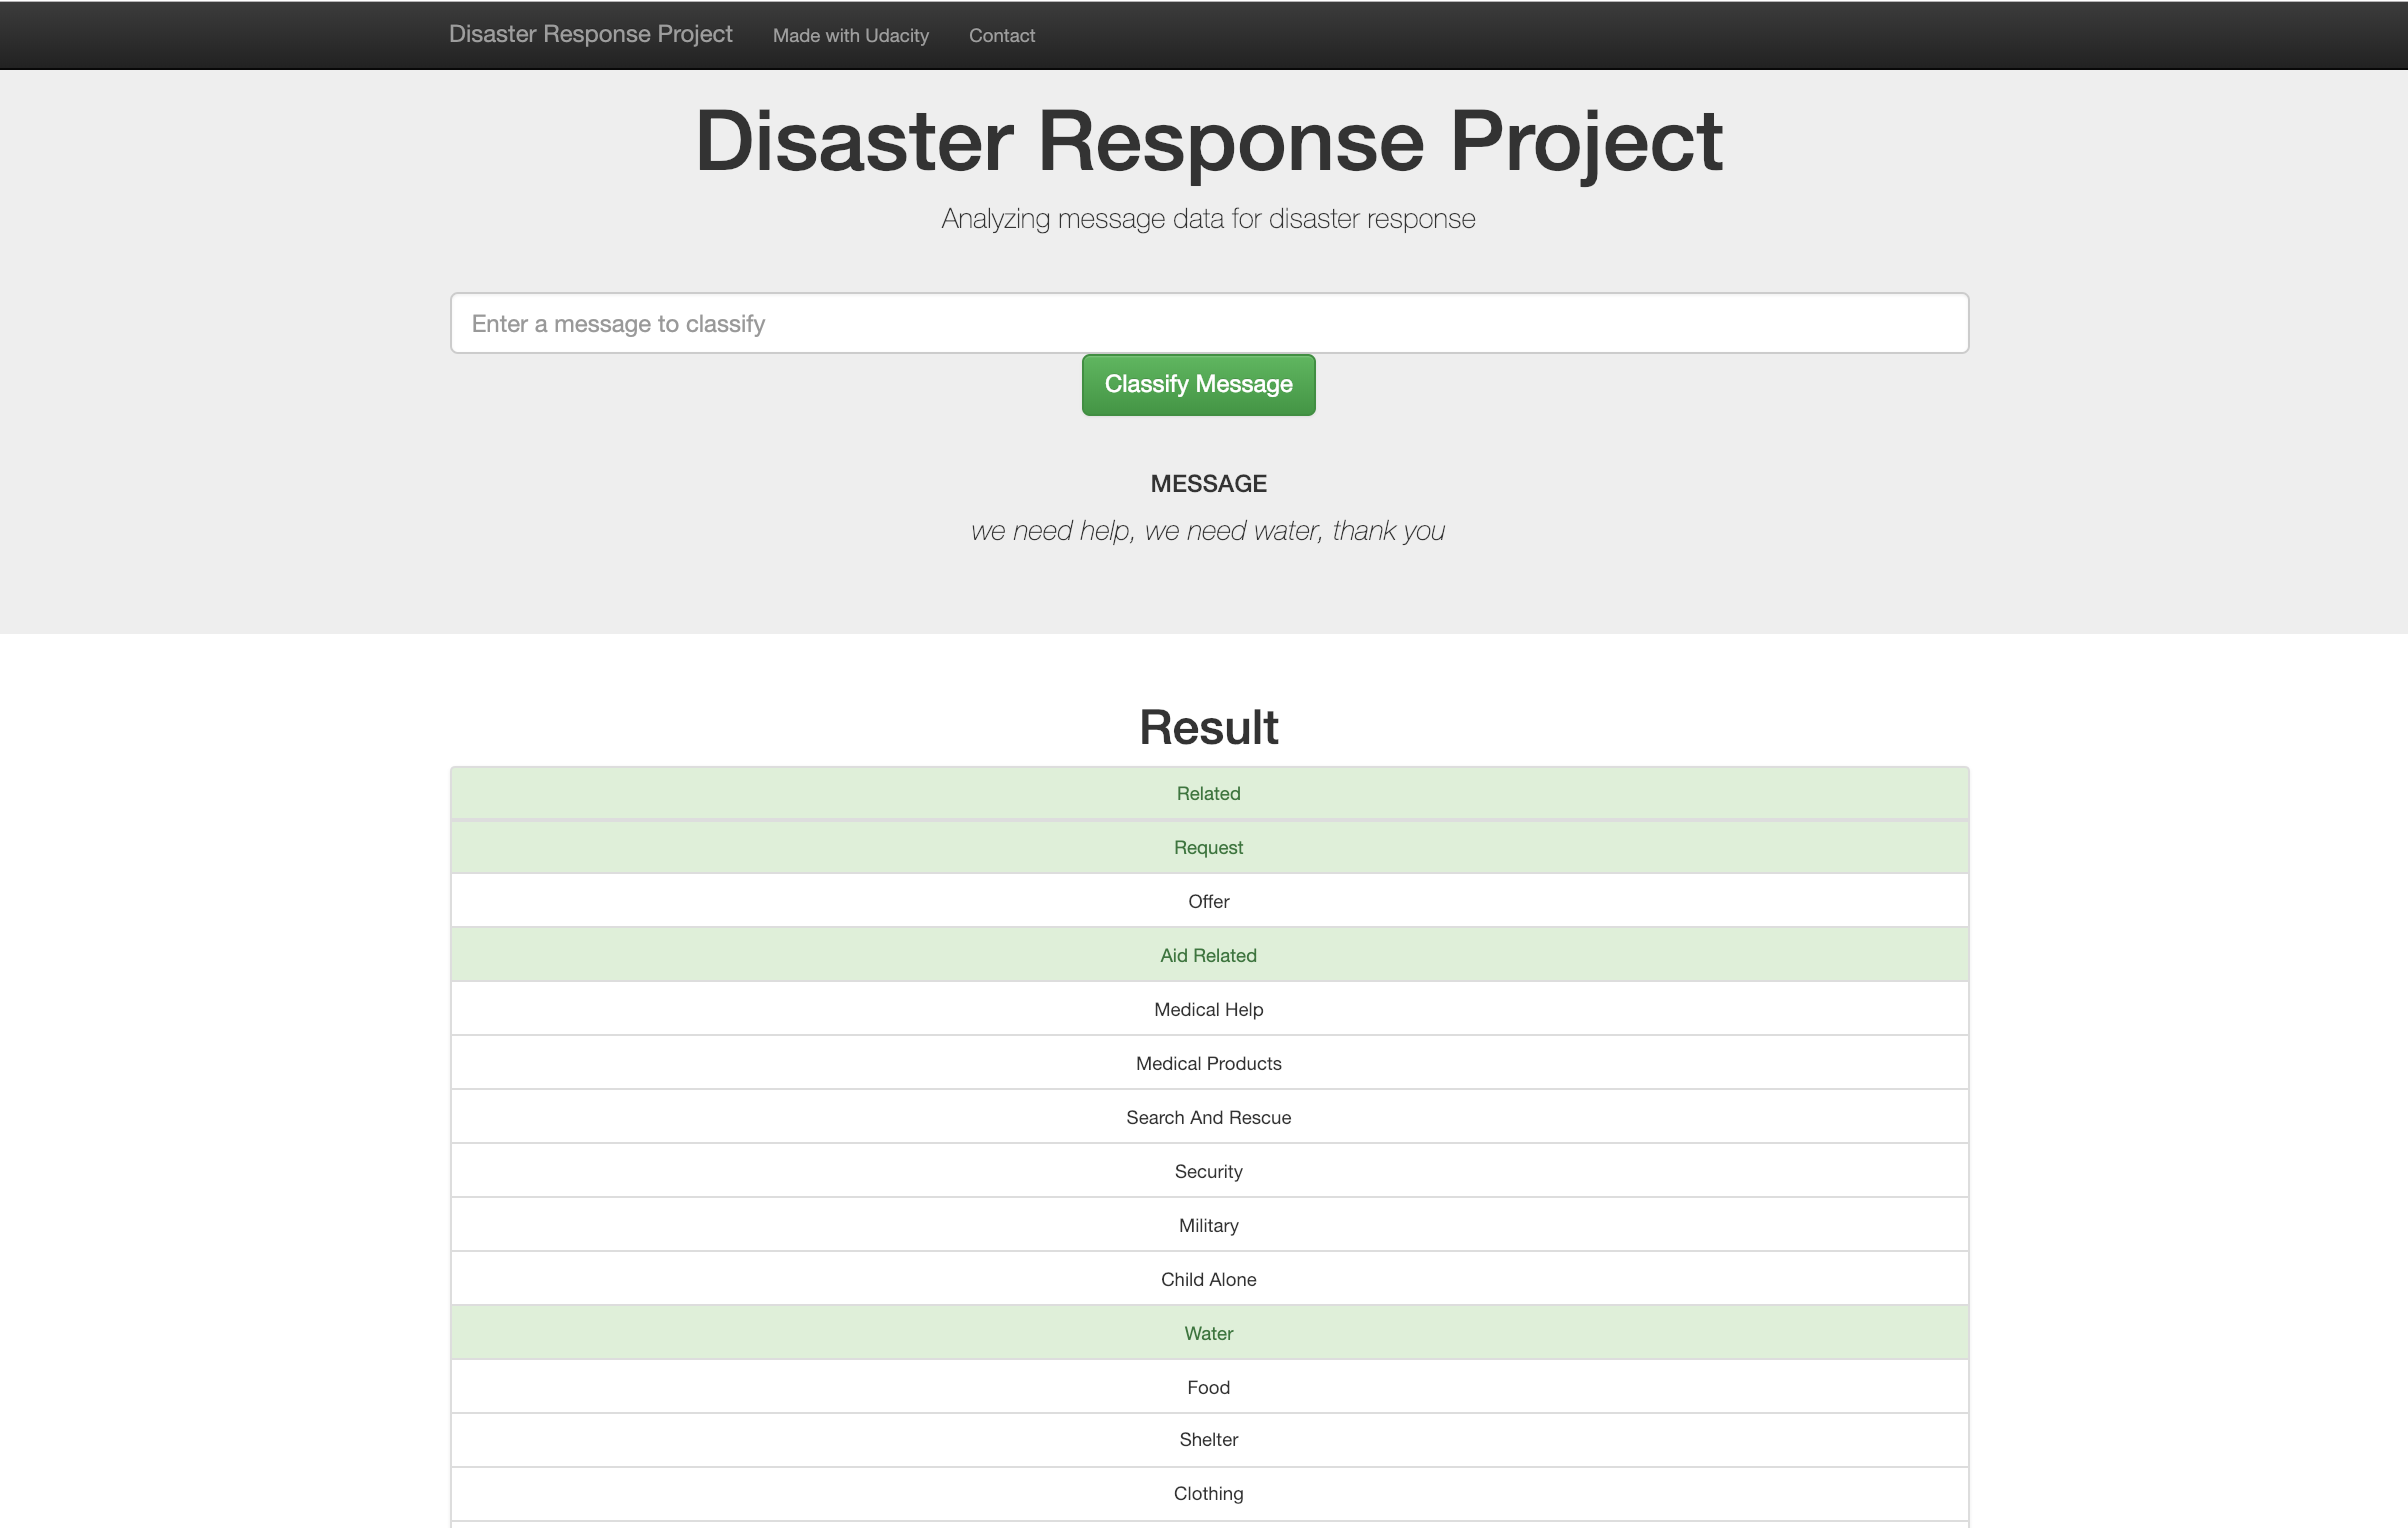Select the Water result row

click(x=1209, y=1333)
